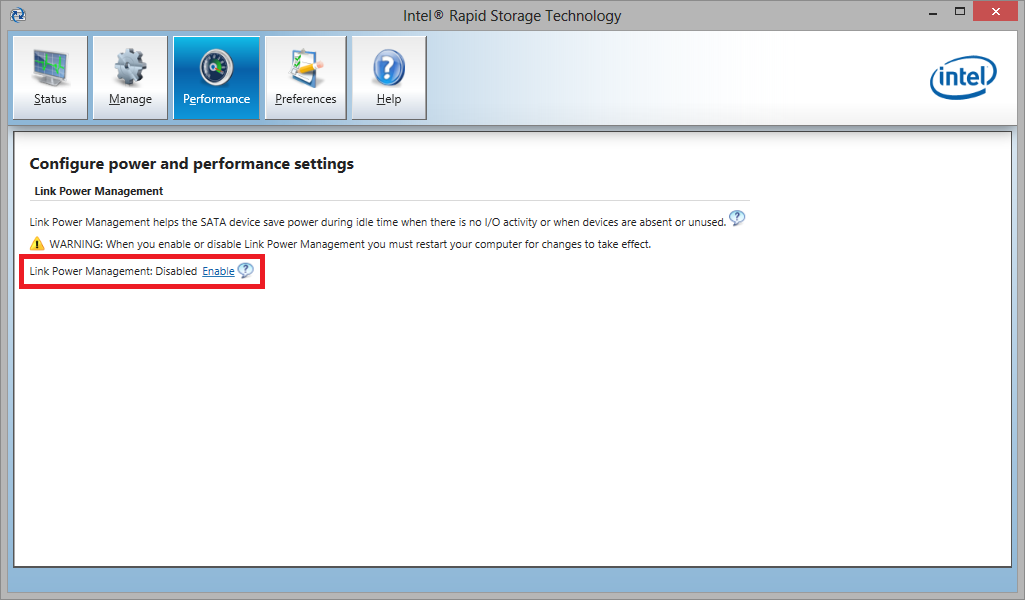Click help icon after SATA device description
1025x600 pixels.
pyautogui.click(x=737, y=218)
